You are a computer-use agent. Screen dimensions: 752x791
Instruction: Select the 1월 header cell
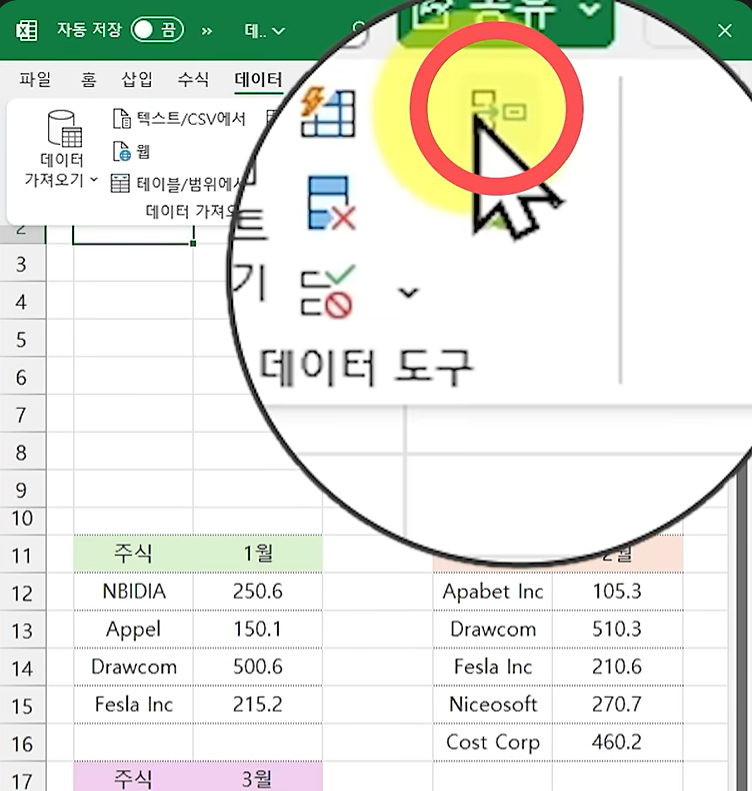click(258, 554)
